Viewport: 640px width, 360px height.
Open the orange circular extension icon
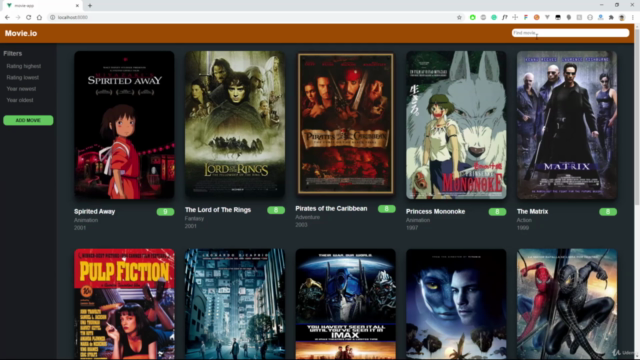(536, 17)
